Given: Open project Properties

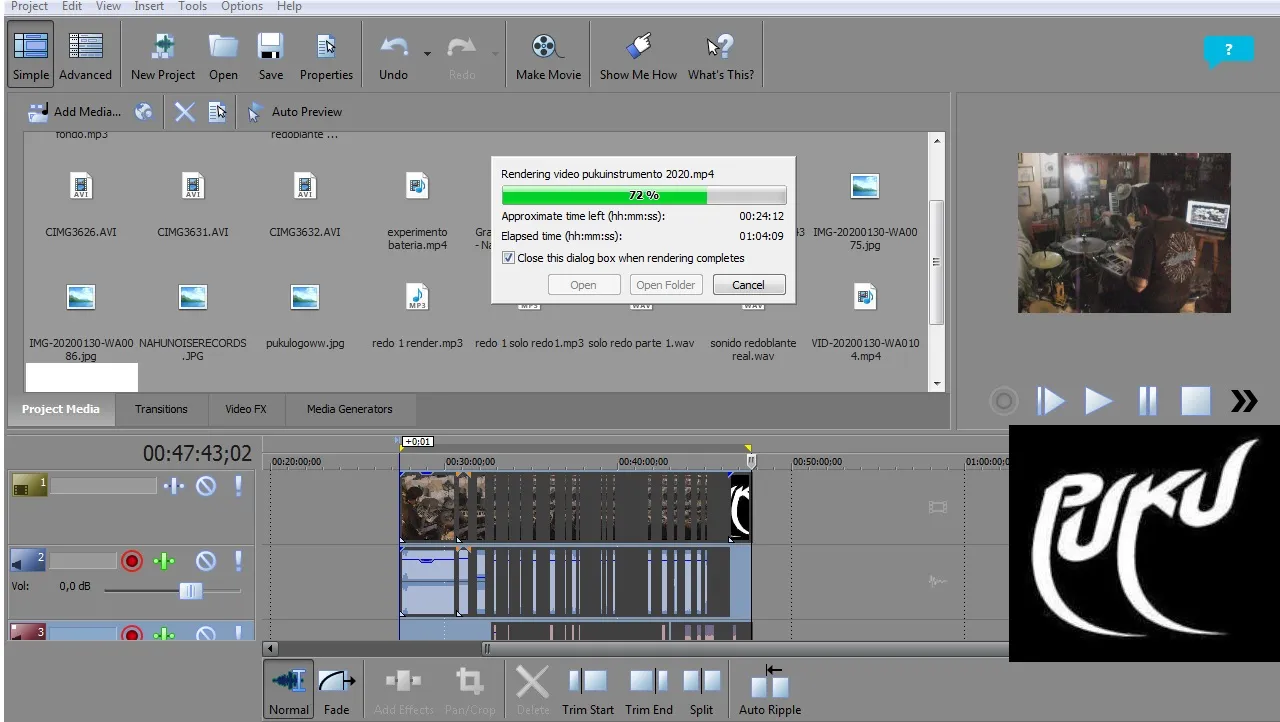Looking at the screenshot, I should tap(326, 54).
